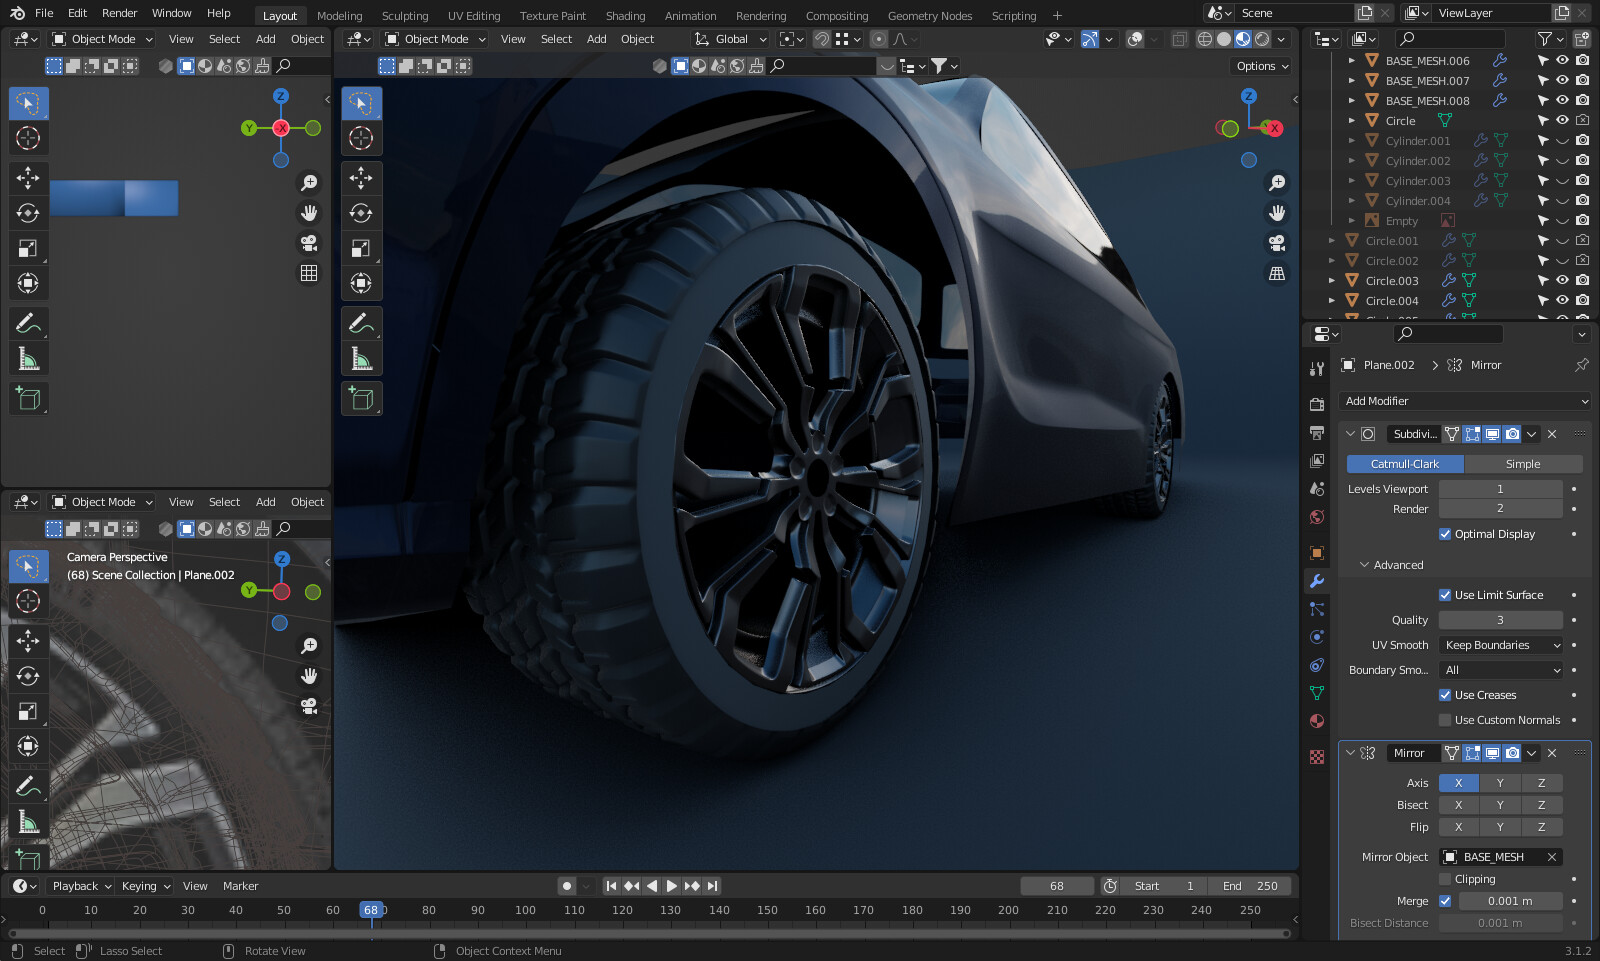Open the File menu
The height and width of the screenshot is (961, 1600).
pyautogui.click(x=44, y=13)
